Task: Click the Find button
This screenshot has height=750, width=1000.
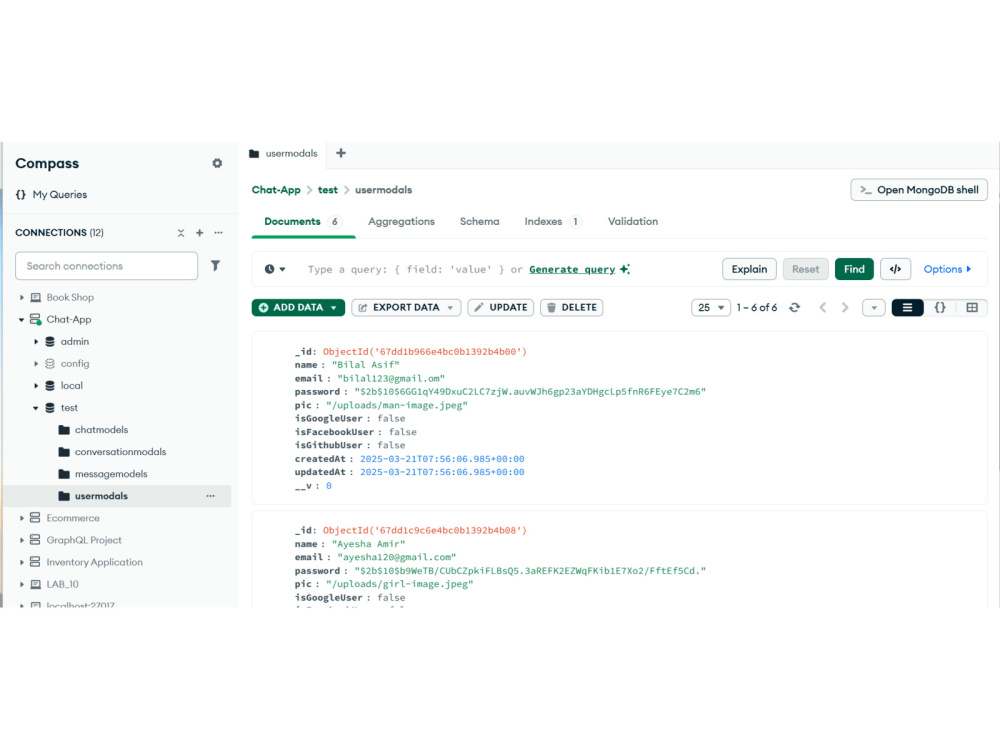Action: coord(854,269)
